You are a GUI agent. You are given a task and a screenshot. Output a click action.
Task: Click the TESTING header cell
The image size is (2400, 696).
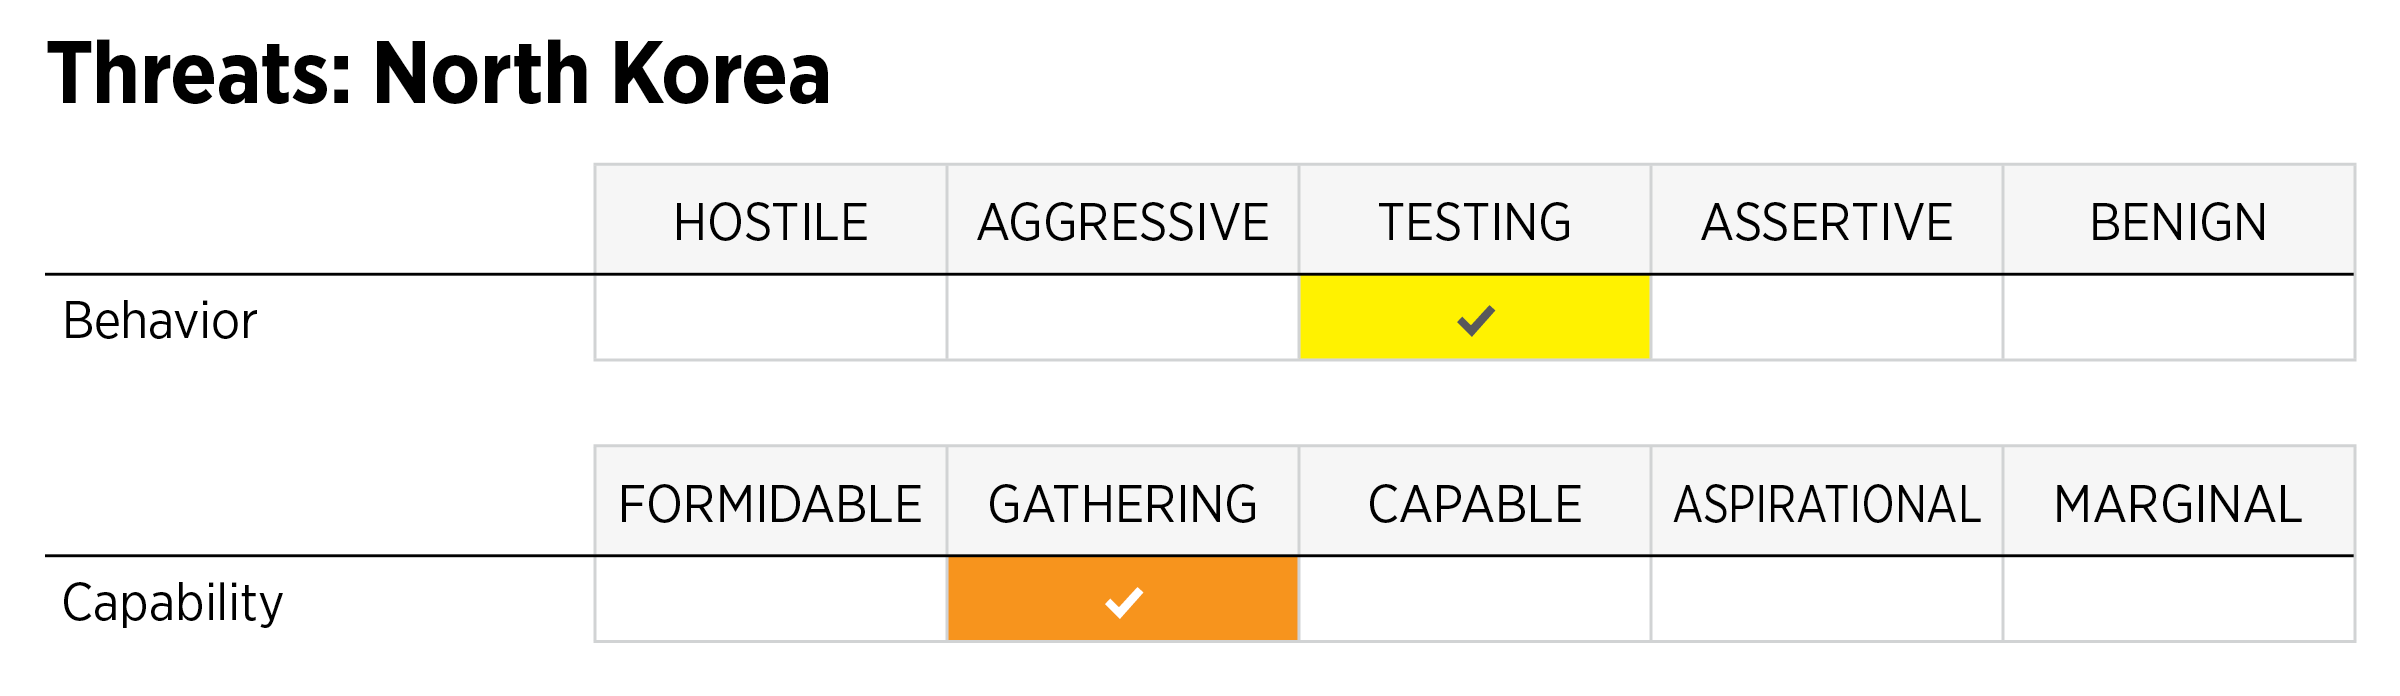click(1475, 222)
